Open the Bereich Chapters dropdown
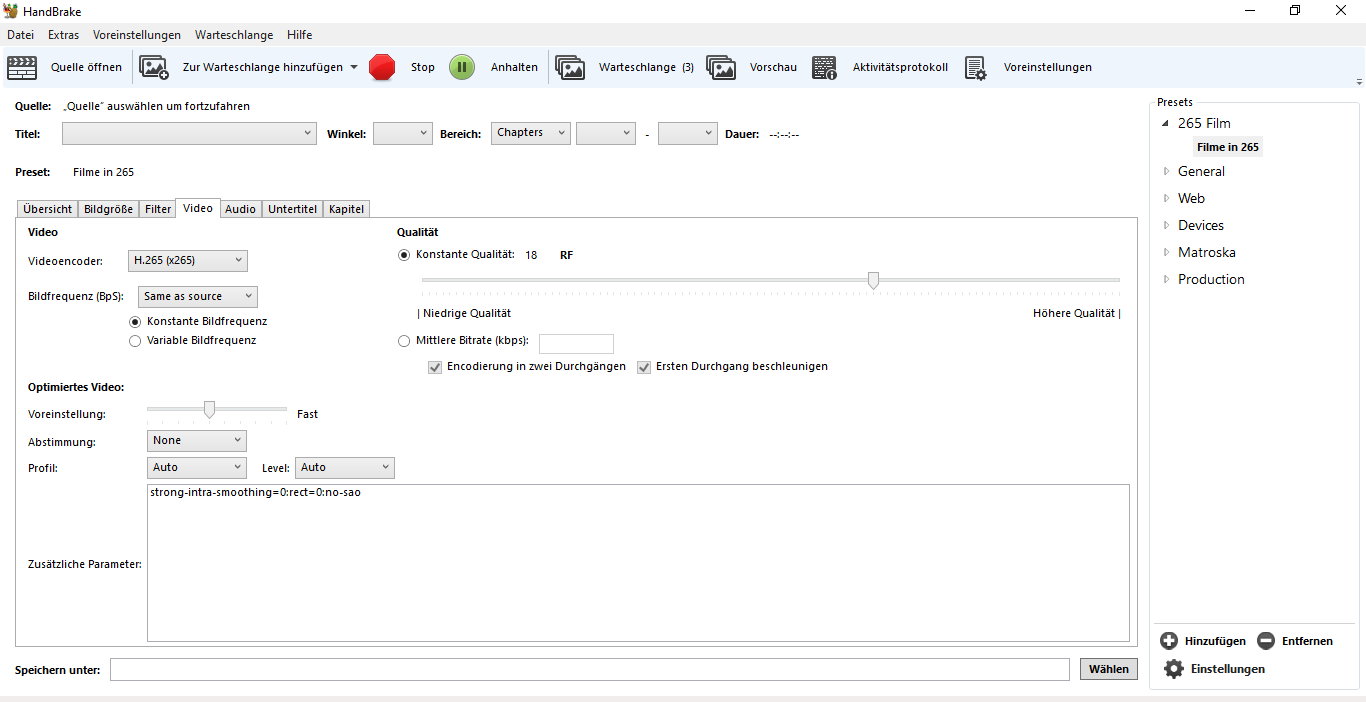This screenshot has height=702, width=1366. coord(531,133)
